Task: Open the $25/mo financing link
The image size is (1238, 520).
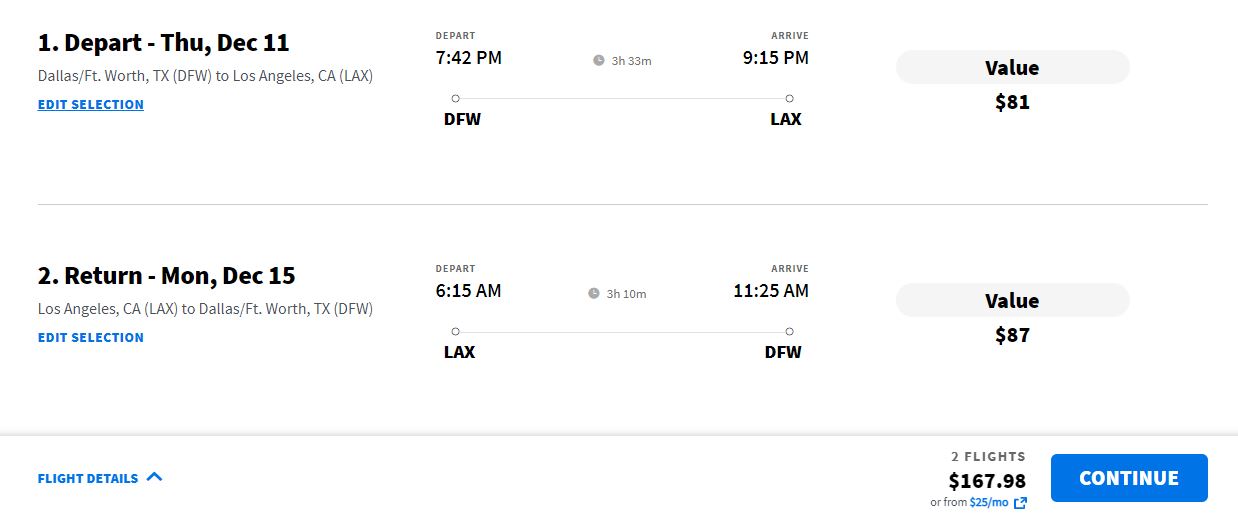Action: tap(988, 503)
